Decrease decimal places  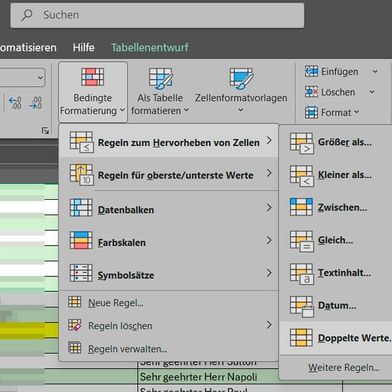click(x=36, y=103)
